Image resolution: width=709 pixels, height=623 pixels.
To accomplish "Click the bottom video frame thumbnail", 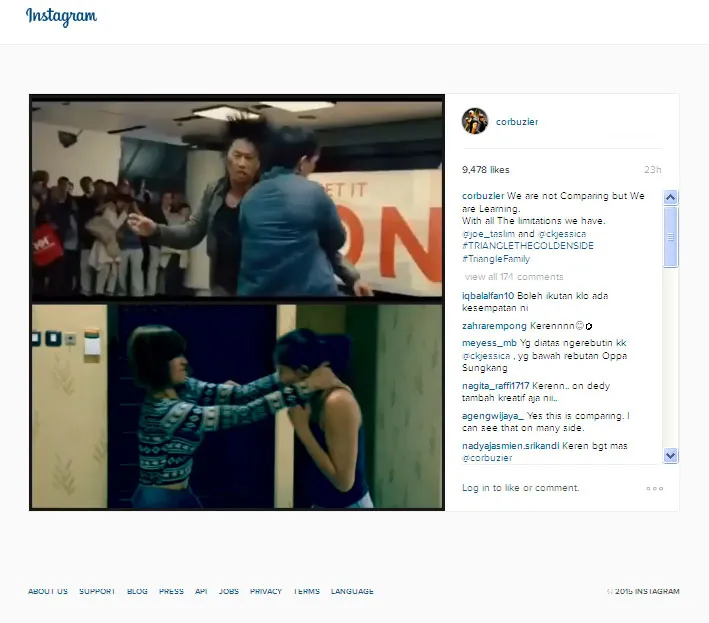I will (x=237, y=406).
